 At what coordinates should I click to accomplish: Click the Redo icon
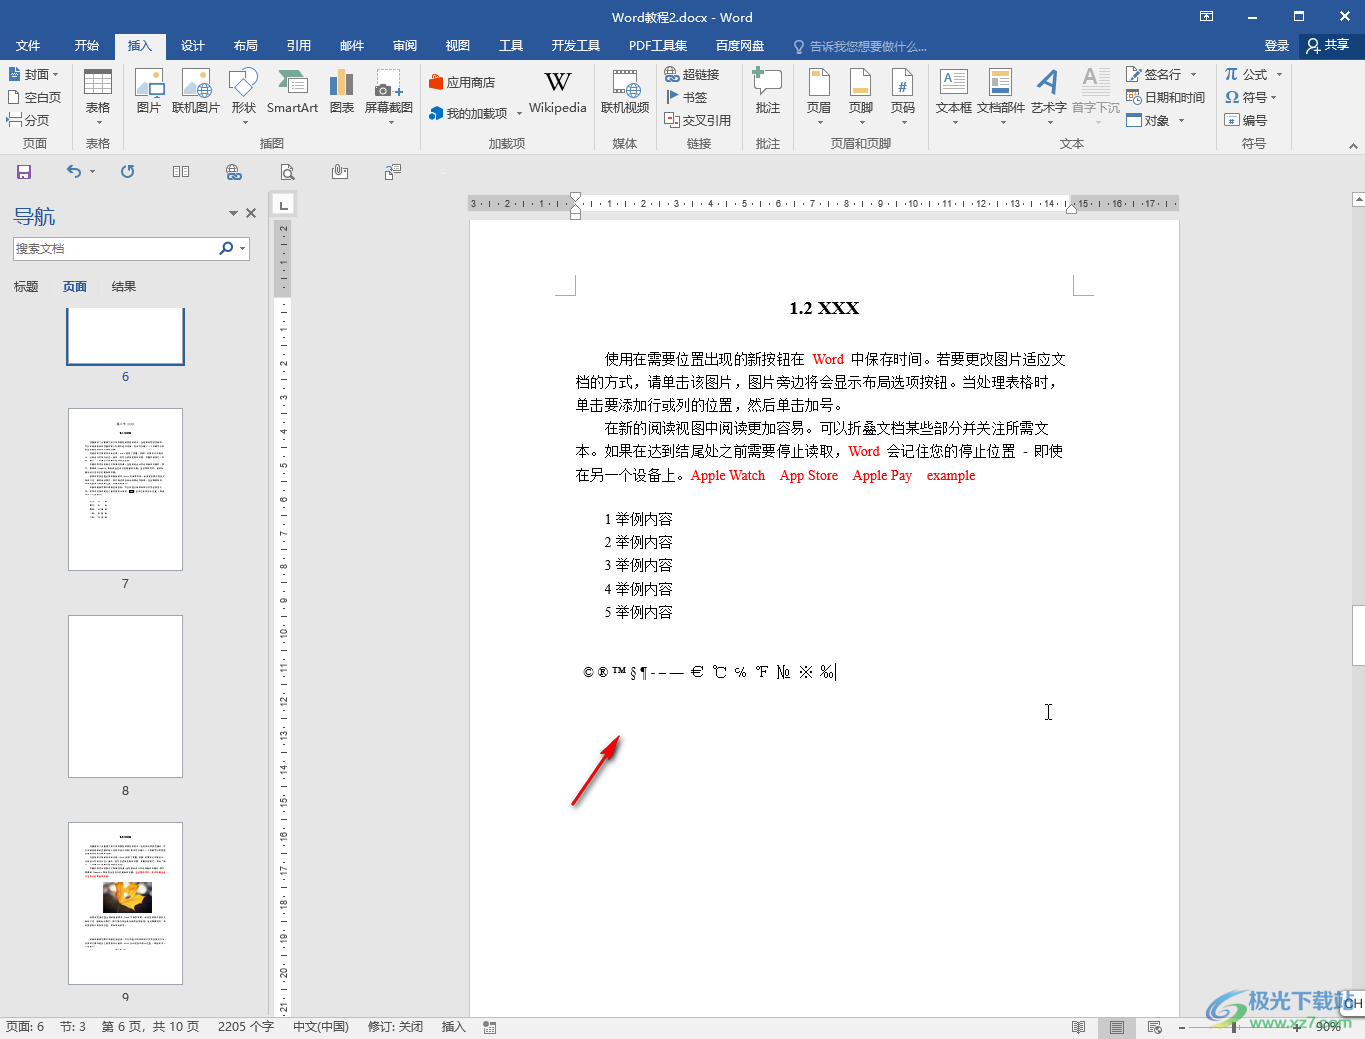click(127, 172)
